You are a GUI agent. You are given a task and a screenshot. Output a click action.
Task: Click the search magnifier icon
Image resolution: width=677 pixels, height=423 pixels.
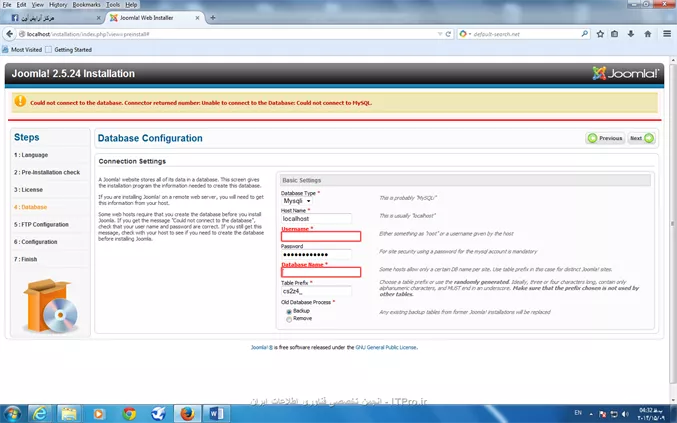585,34
